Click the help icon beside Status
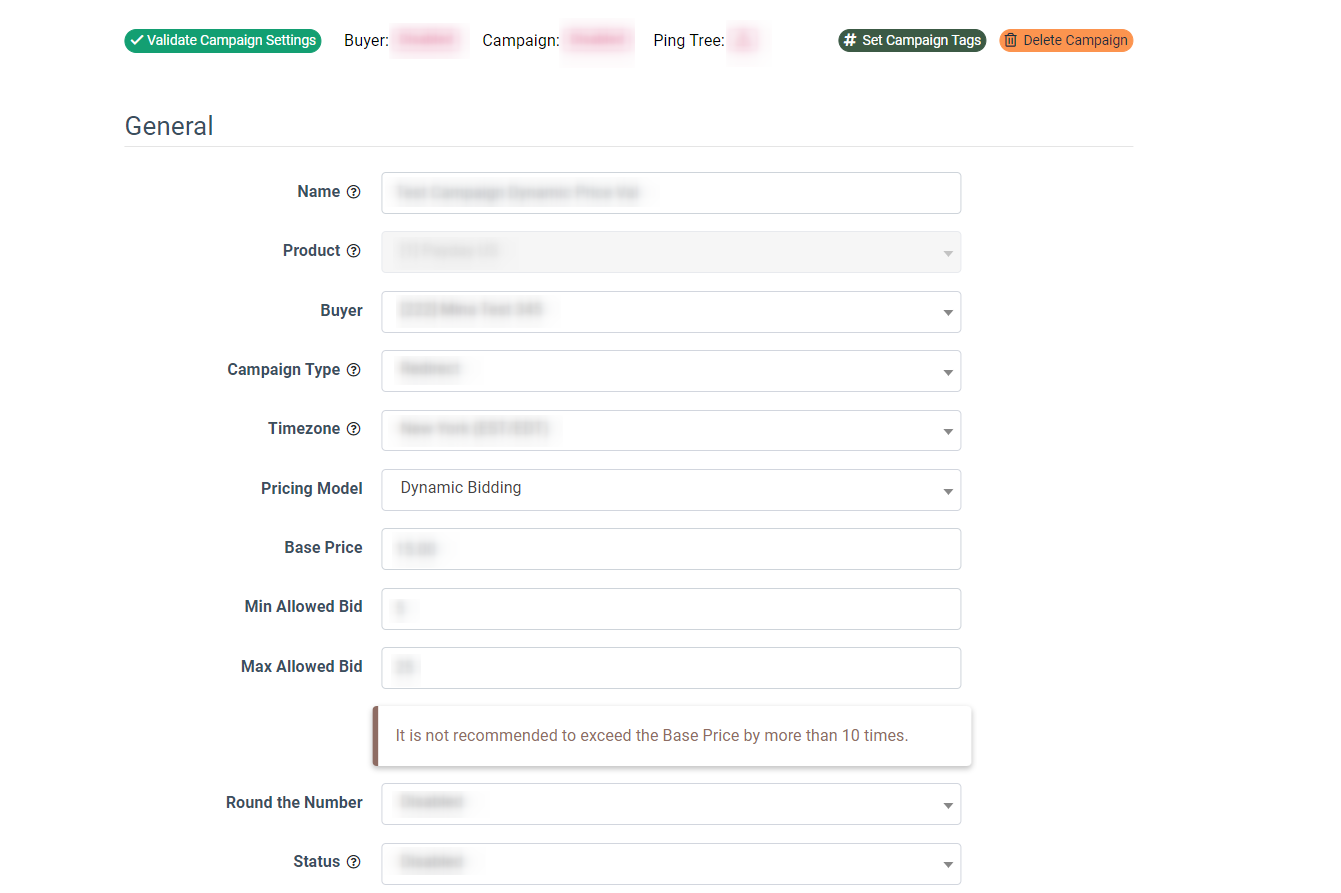Screen dimensions: 1341x893 pyautogui.click(x=353, y=862)
